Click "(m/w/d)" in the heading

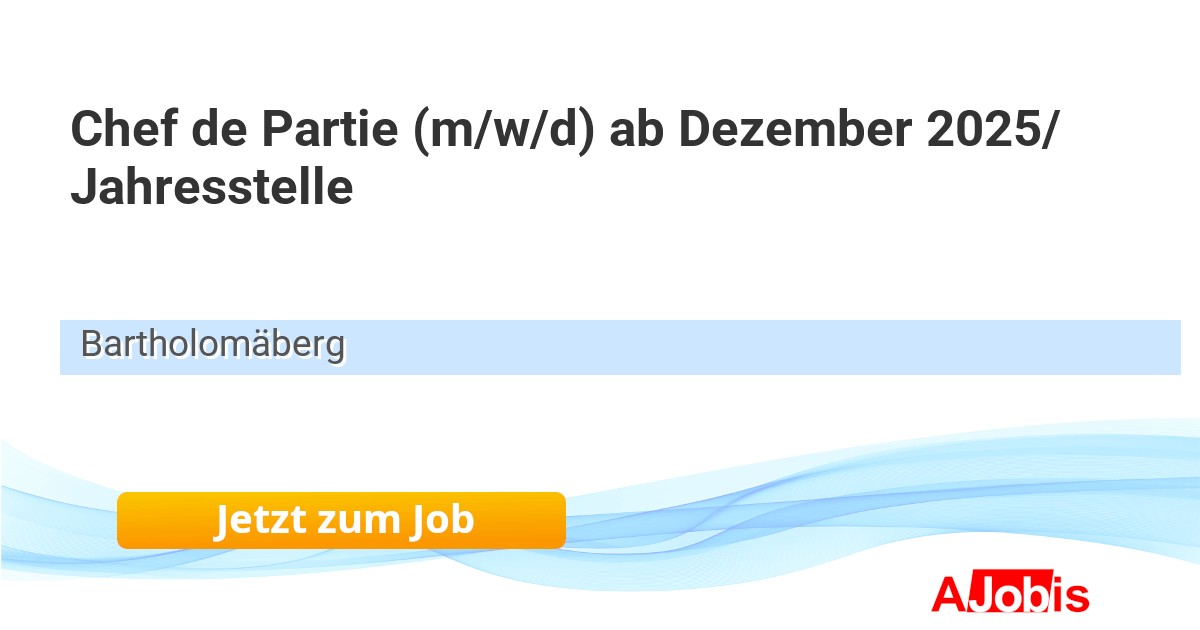[496, 131]
